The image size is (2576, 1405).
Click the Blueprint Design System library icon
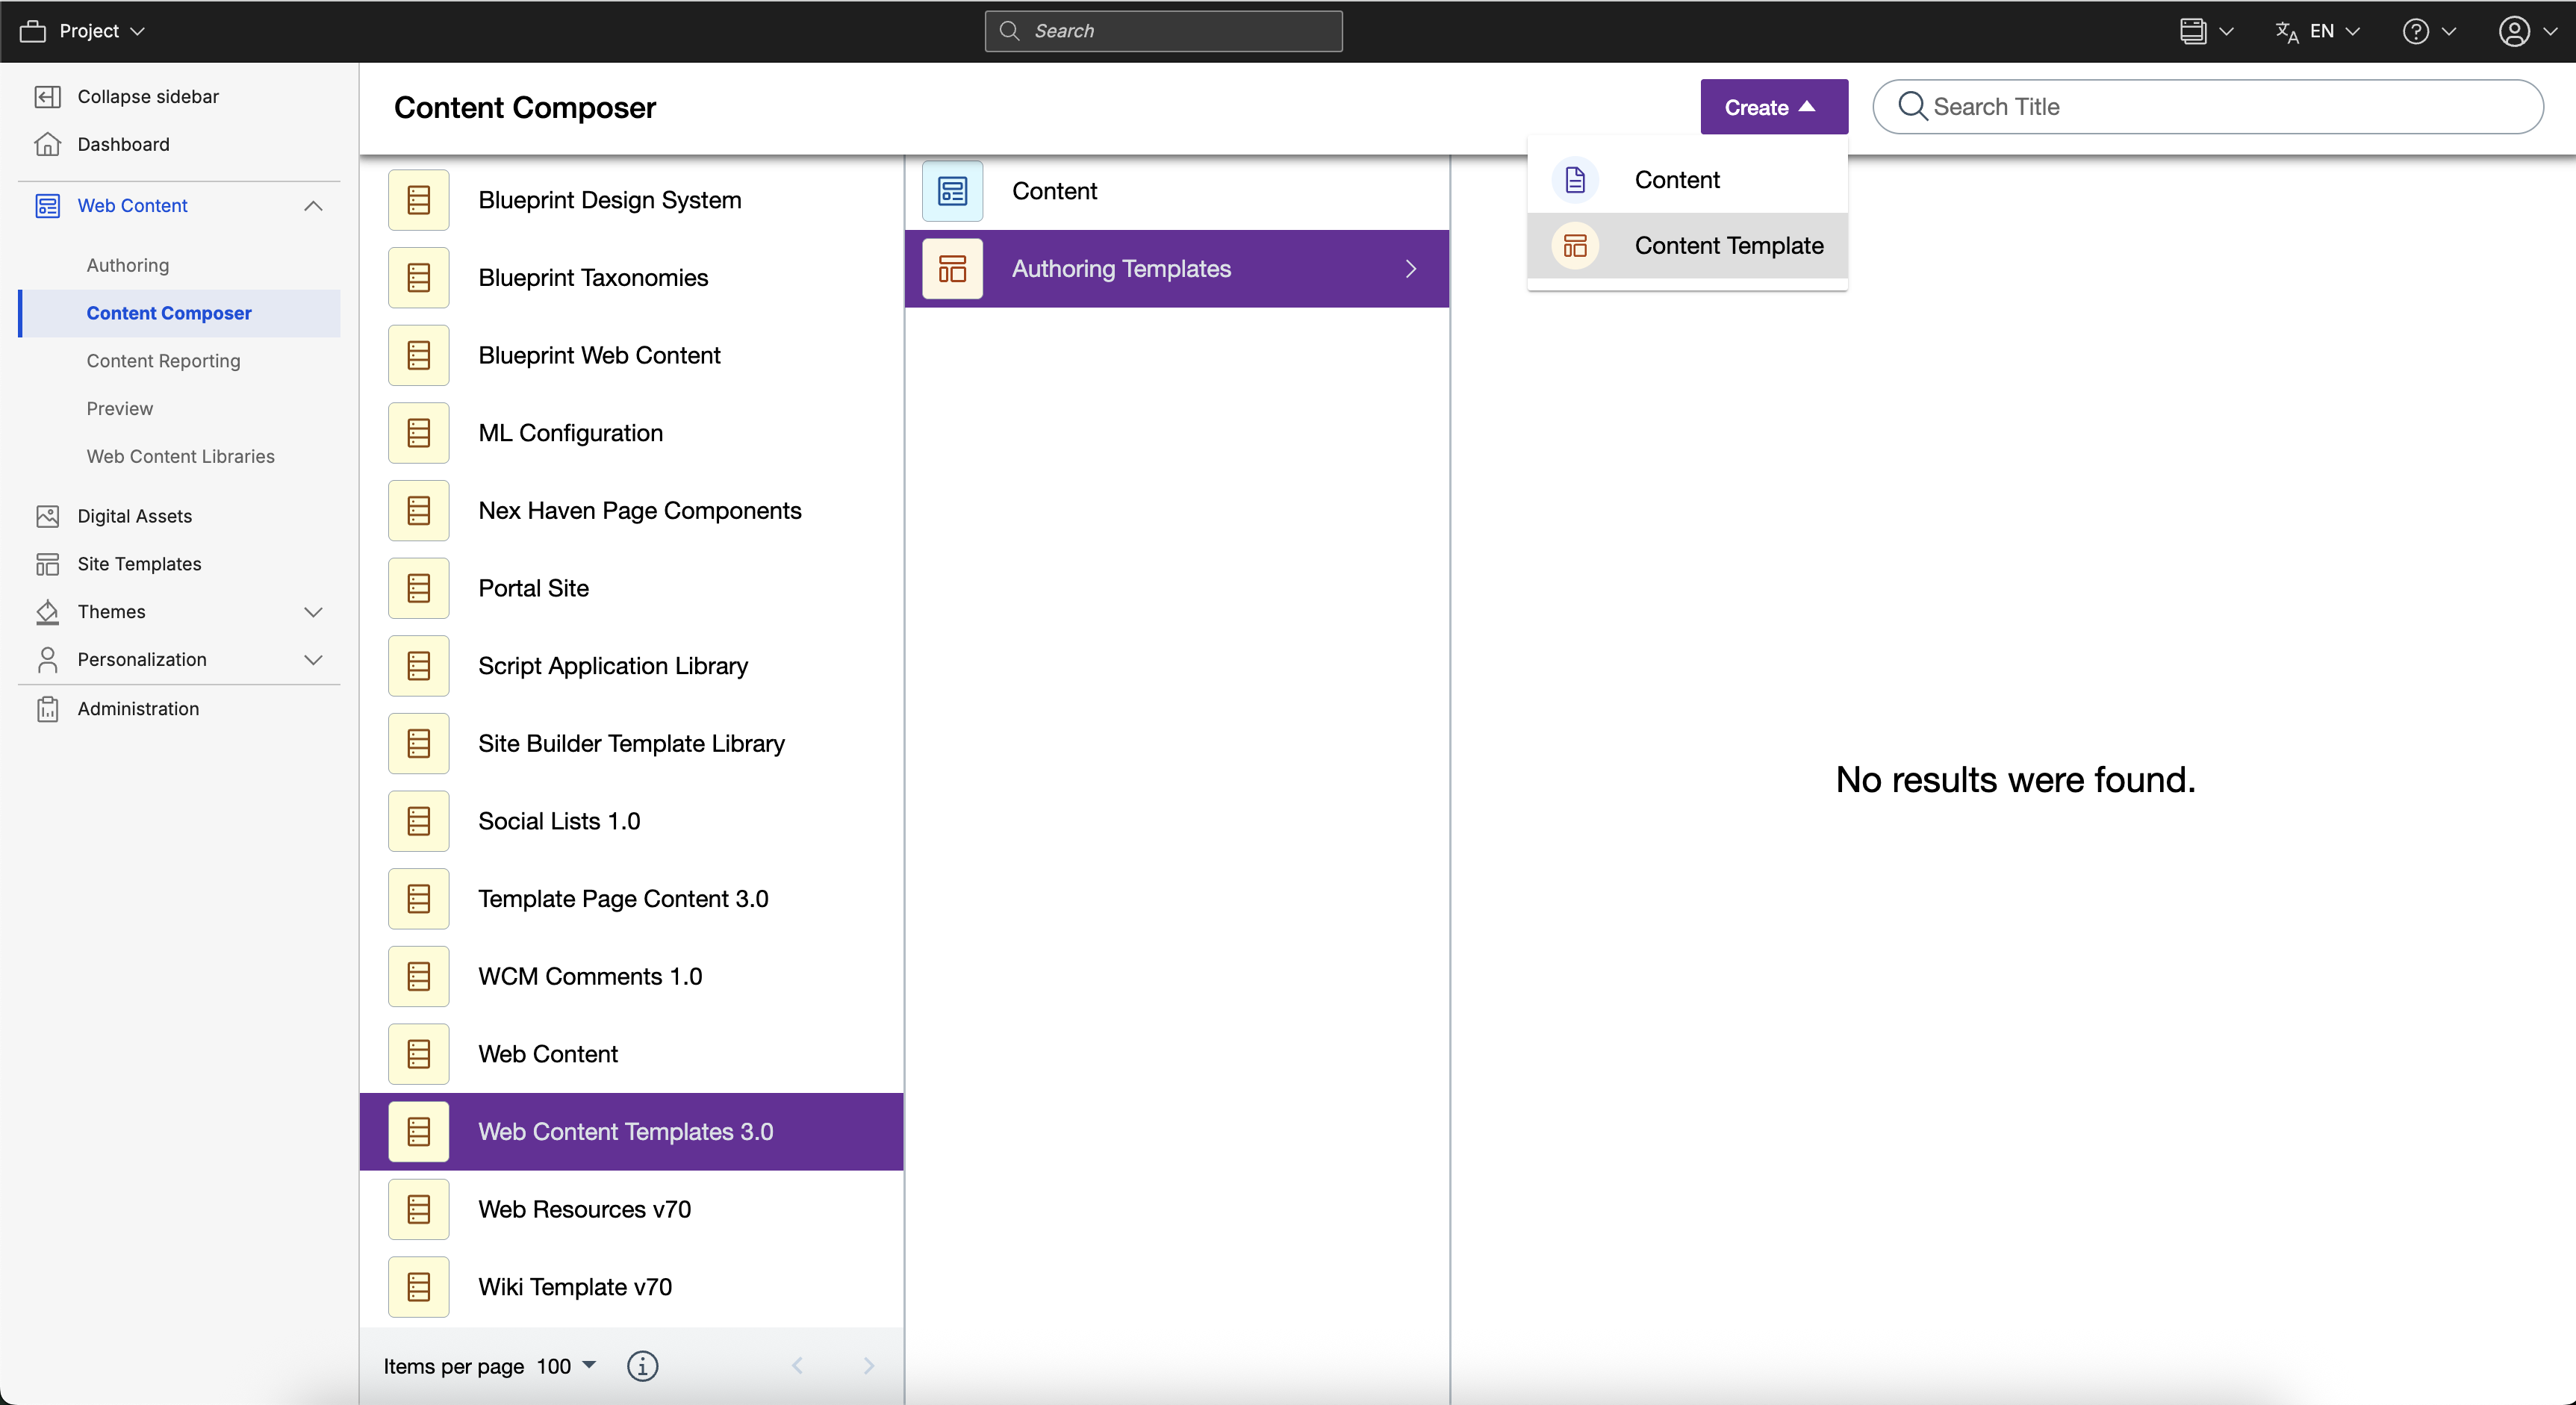tap(419, 200)
